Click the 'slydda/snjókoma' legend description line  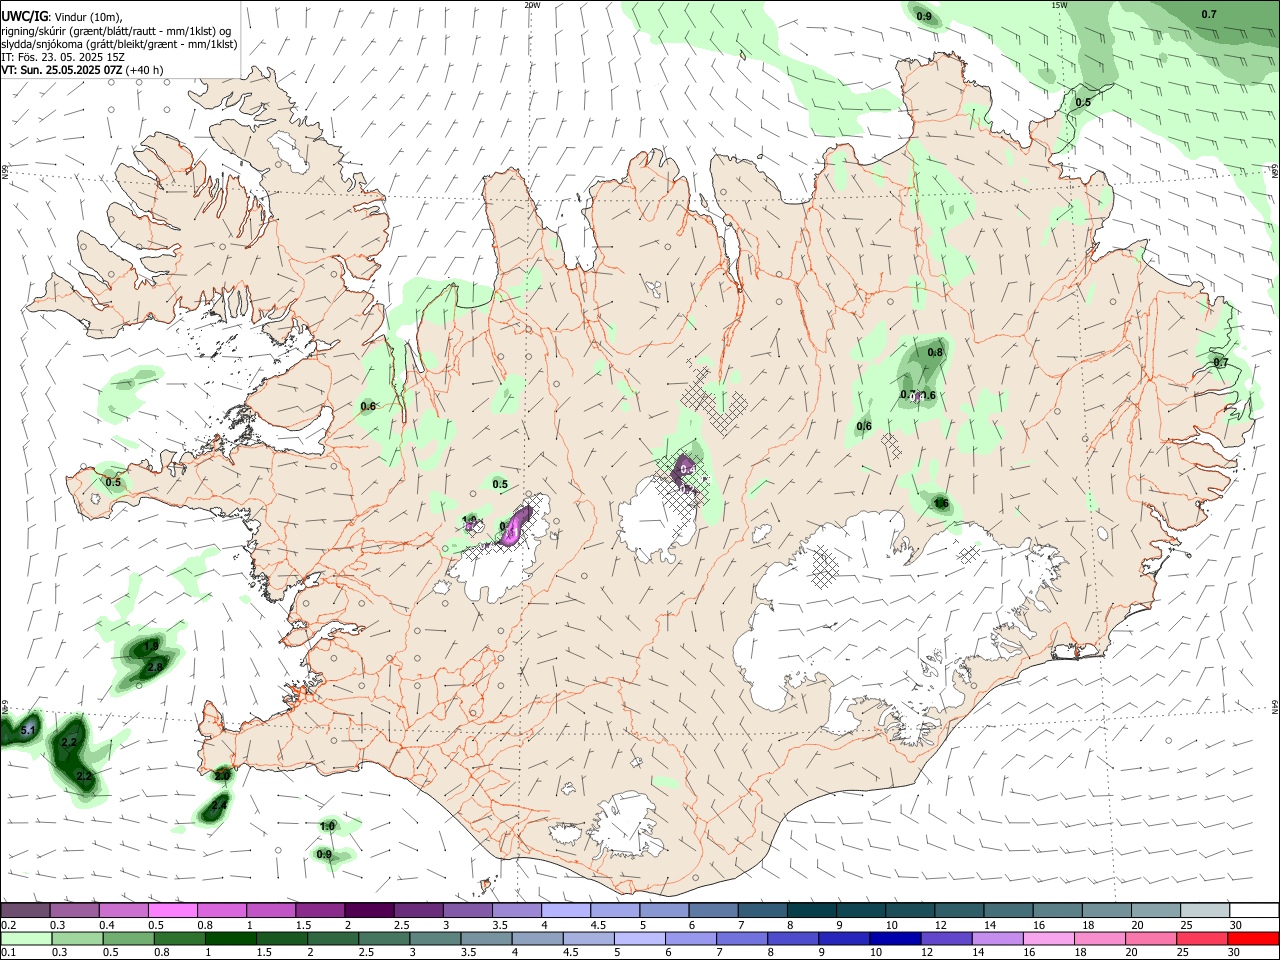(x=119, y=44)
